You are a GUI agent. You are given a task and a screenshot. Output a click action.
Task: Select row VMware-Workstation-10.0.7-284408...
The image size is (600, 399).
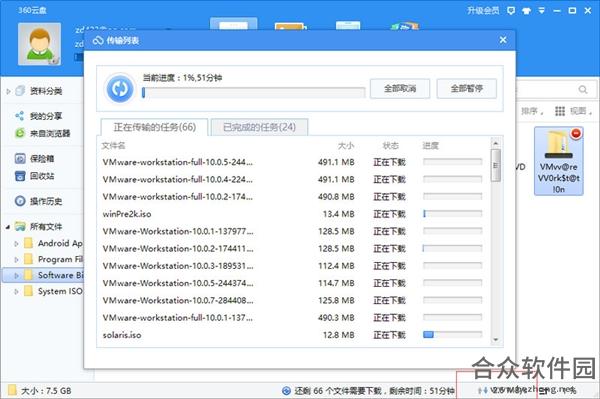pos(293,300)
